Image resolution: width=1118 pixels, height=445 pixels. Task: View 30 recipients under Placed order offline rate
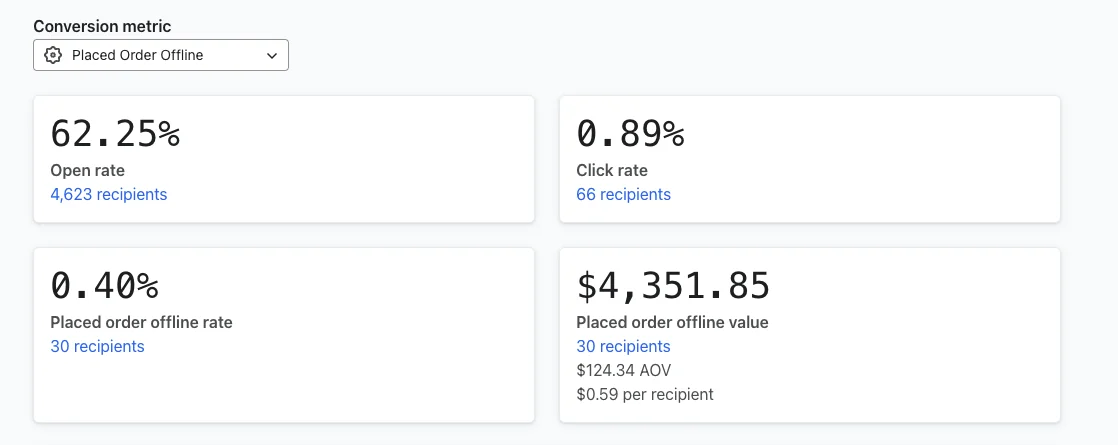pyautogui.click(x=97, y=346)
